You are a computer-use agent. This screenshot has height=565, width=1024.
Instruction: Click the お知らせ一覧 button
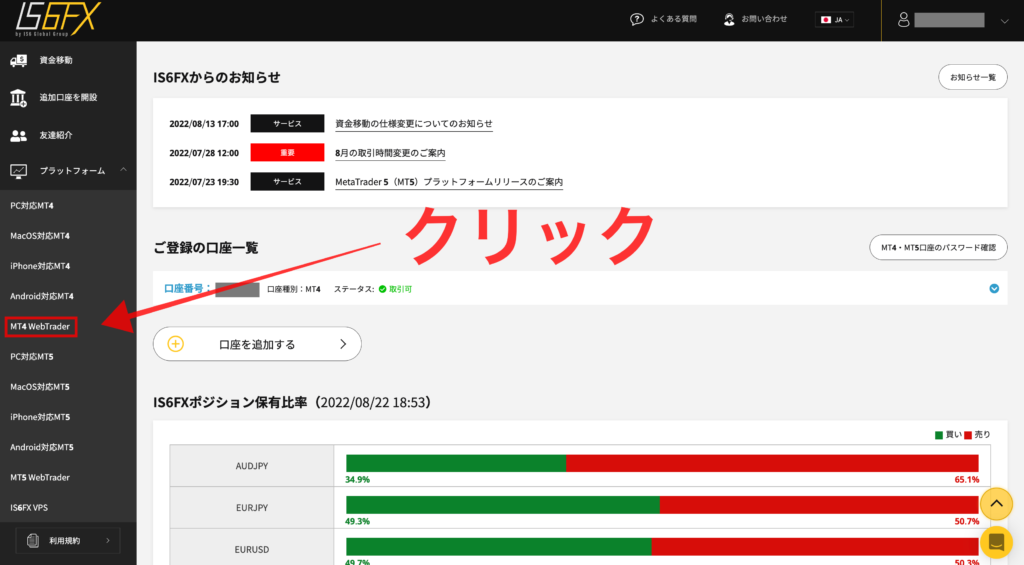click(972, 77)
